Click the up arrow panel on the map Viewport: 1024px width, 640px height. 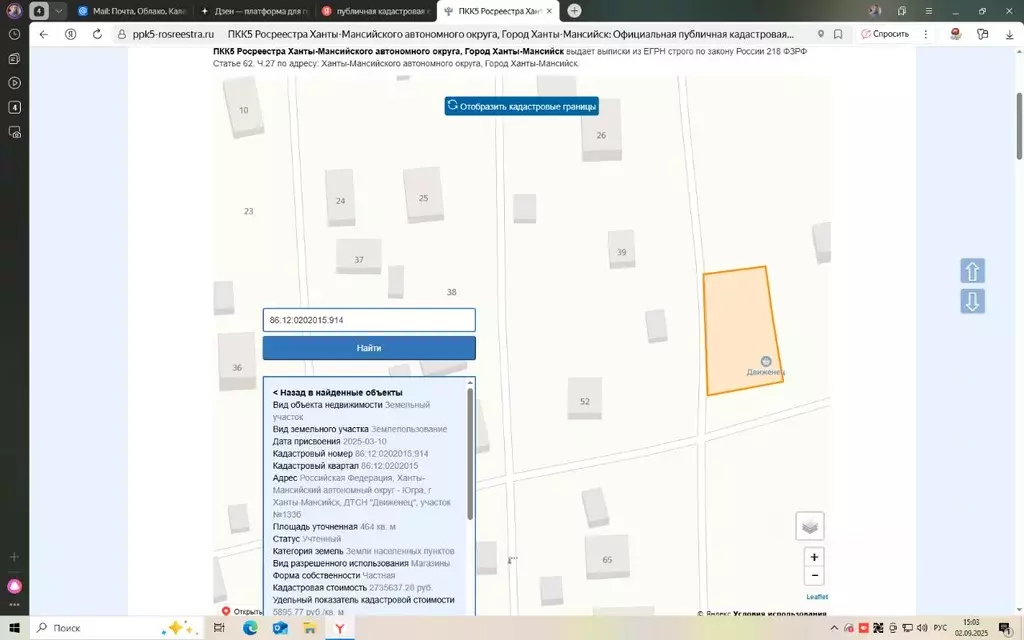tap(972, 271)
